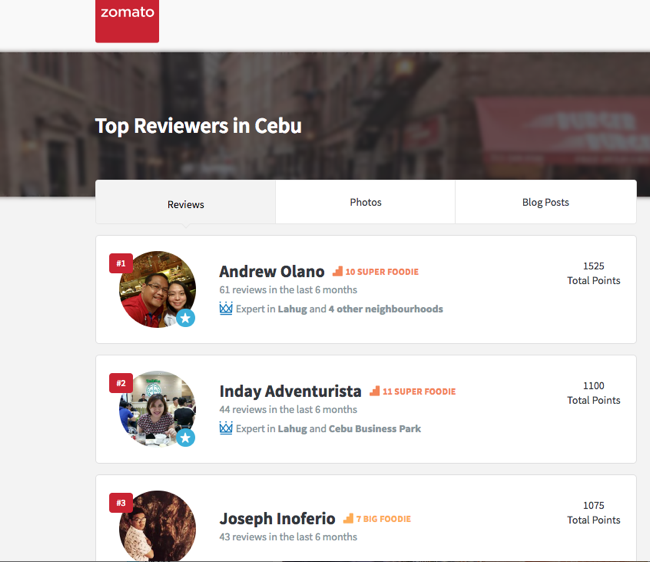Open the Blog Posts tab
Image resolution: width=650 pixels, height=562 pixels.
pyautogui.click(x=546, y=202)
